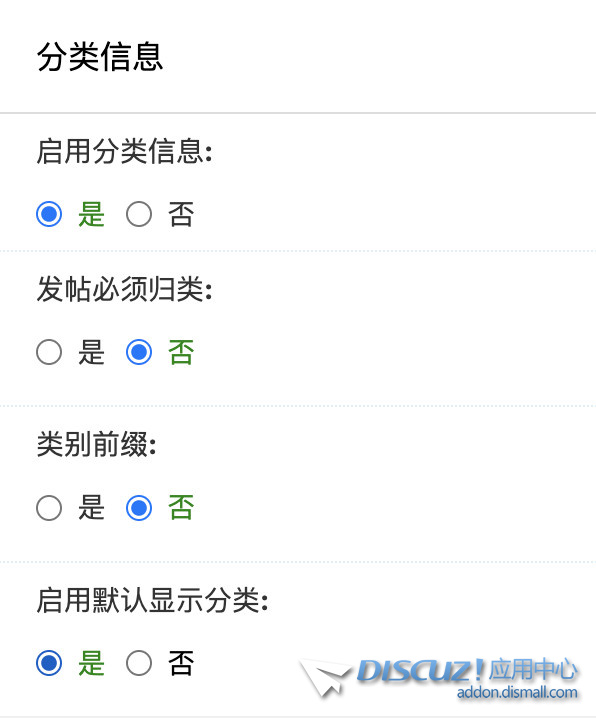Click the DISCUZ! 应用中心 logo text
The width and height of the screenshot is (596, 718).
click(x=467, y=670)
